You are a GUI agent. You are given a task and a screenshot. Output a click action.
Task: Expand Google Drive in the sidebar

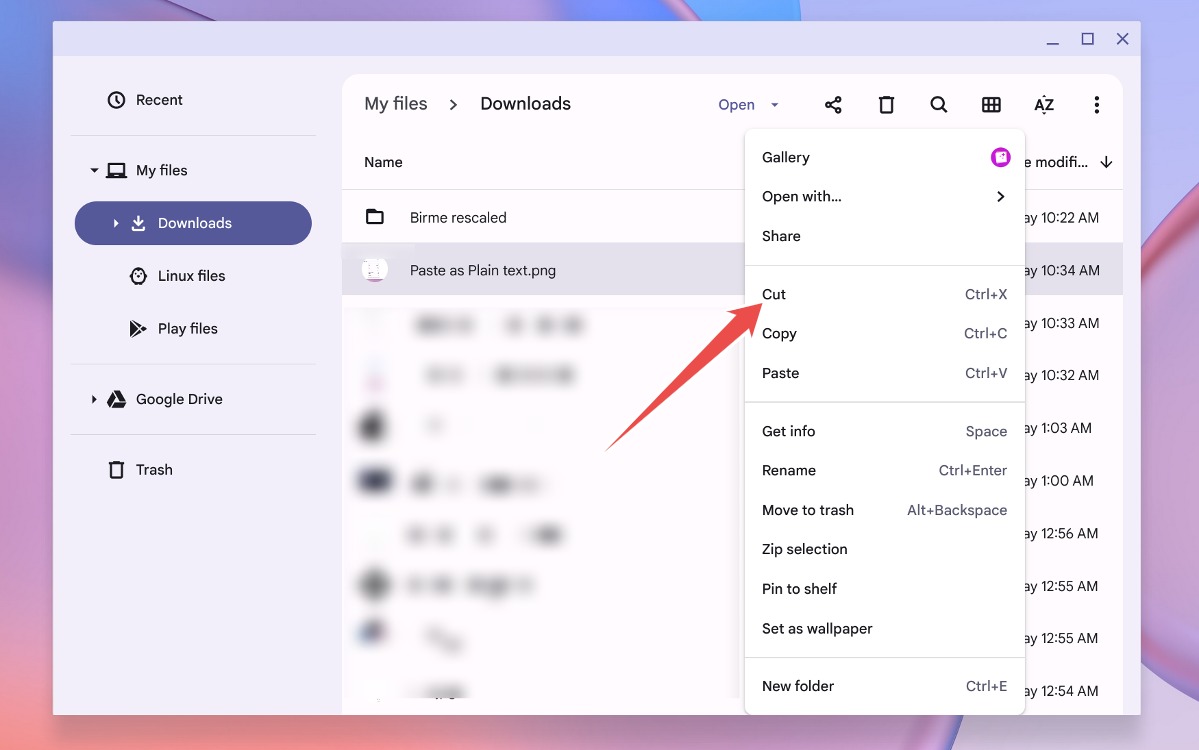click(93, 399)
